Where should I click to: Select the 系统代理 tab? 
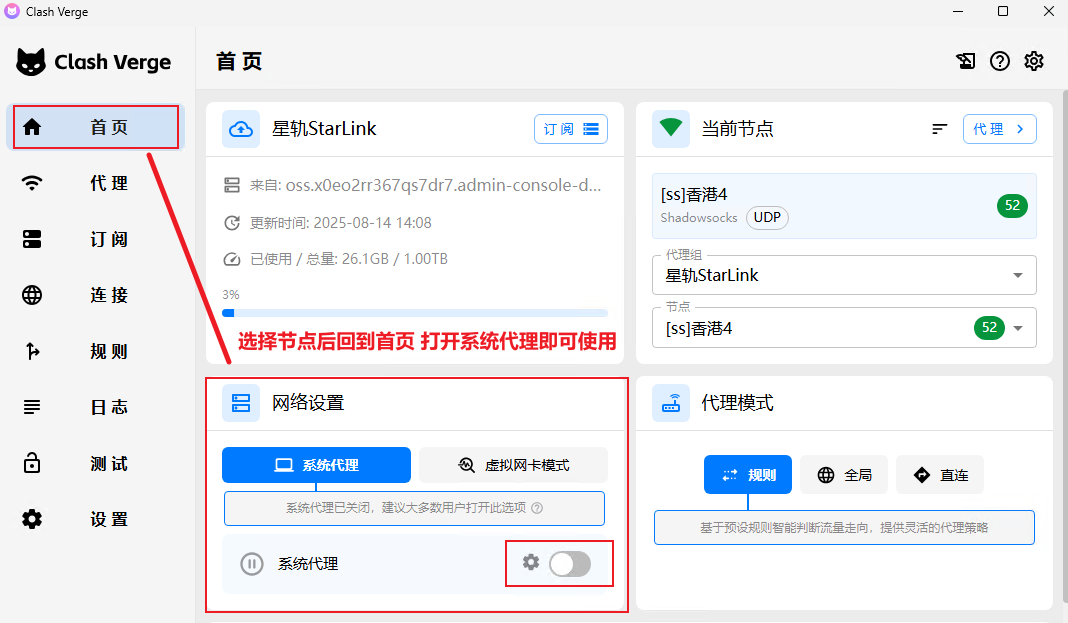(316, 465)
